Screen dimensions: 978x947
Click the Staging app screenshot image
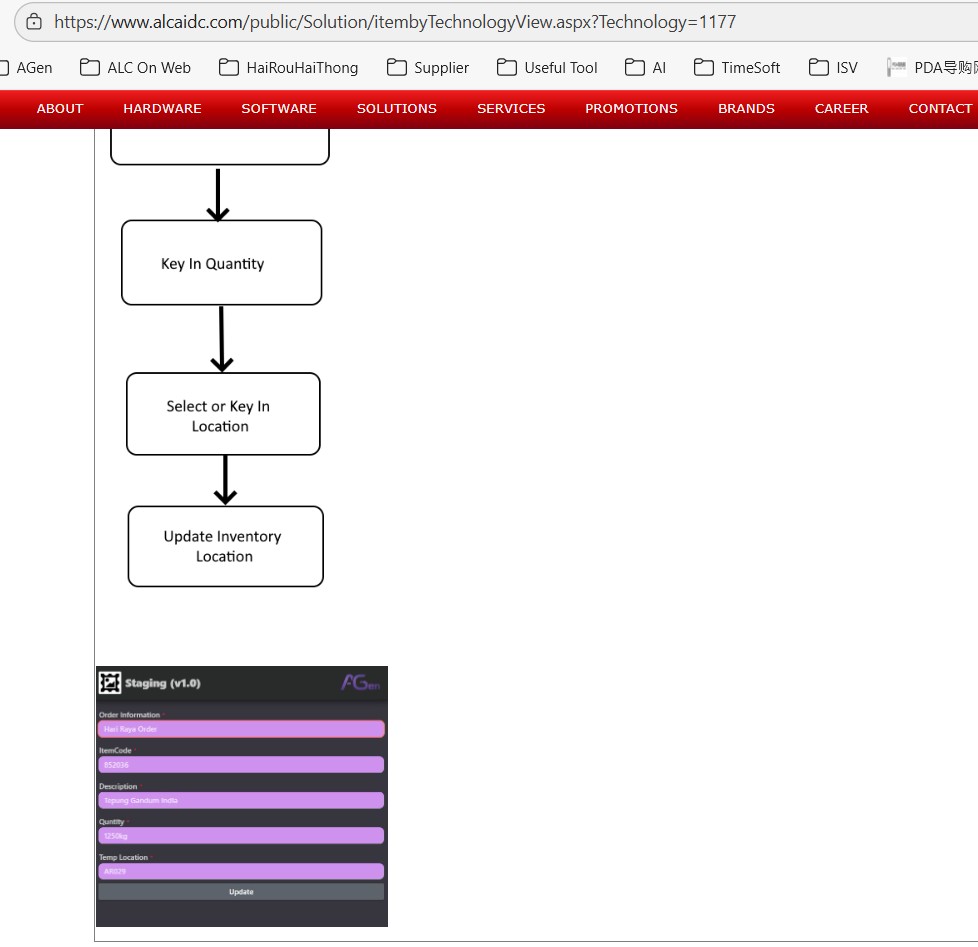(x=242, y=780)
